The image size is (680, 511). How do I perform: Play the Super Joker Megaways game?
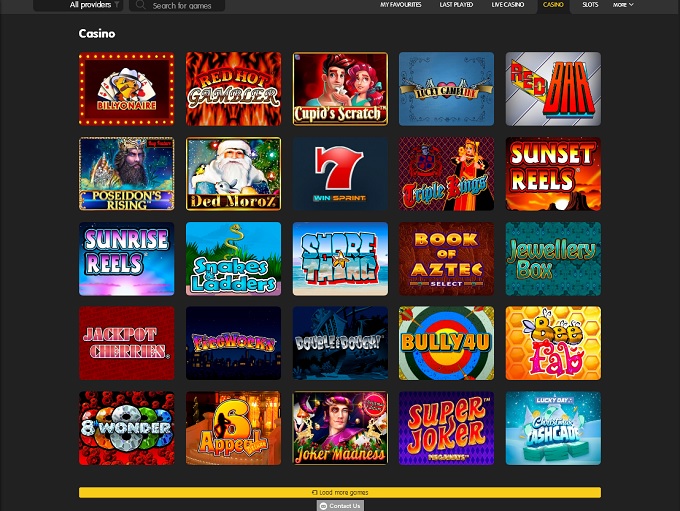(x=446, y=428)
